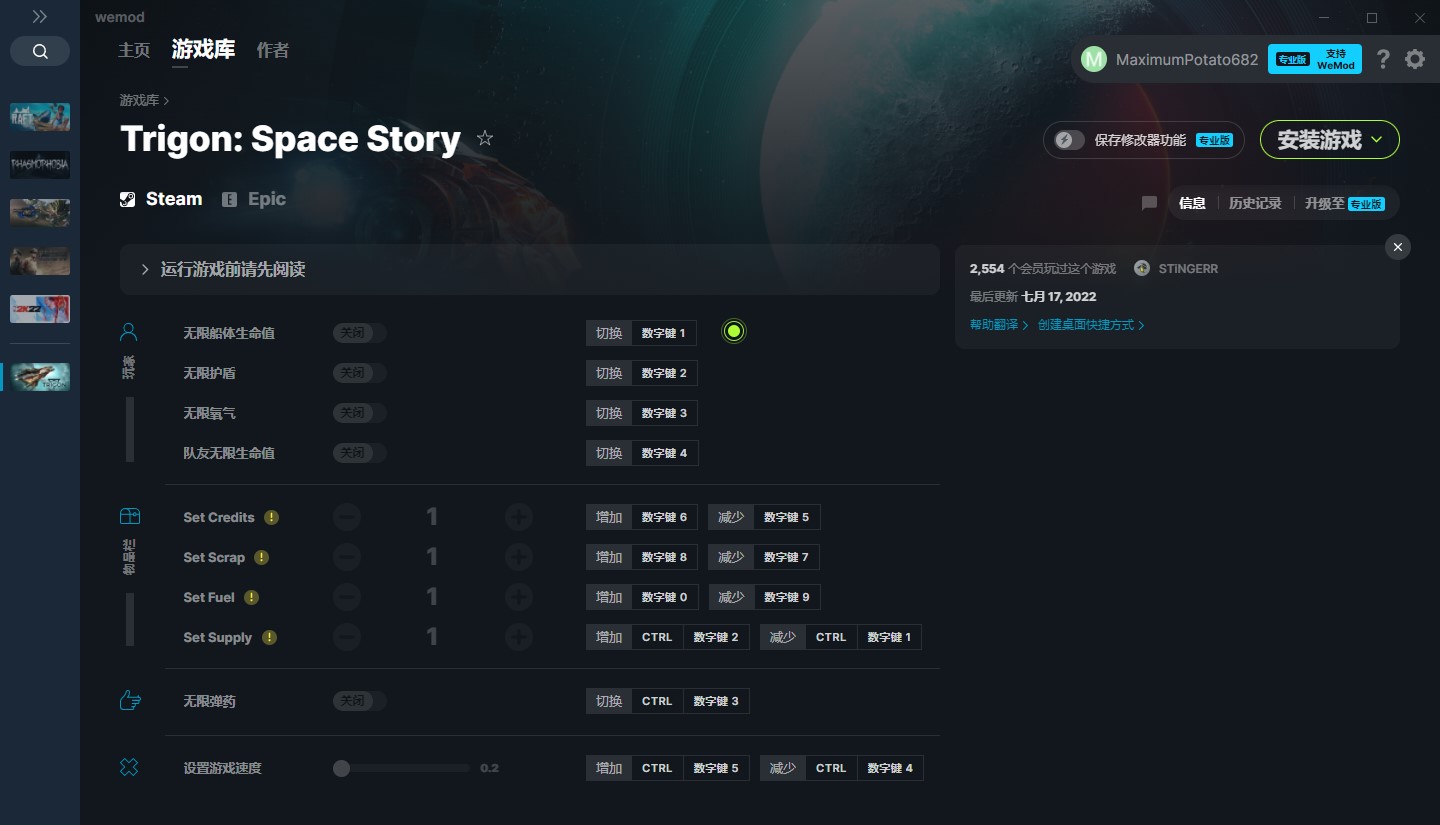Open the comments chat icon
Screen dimensions: 1440x825
pos(1149,203)
